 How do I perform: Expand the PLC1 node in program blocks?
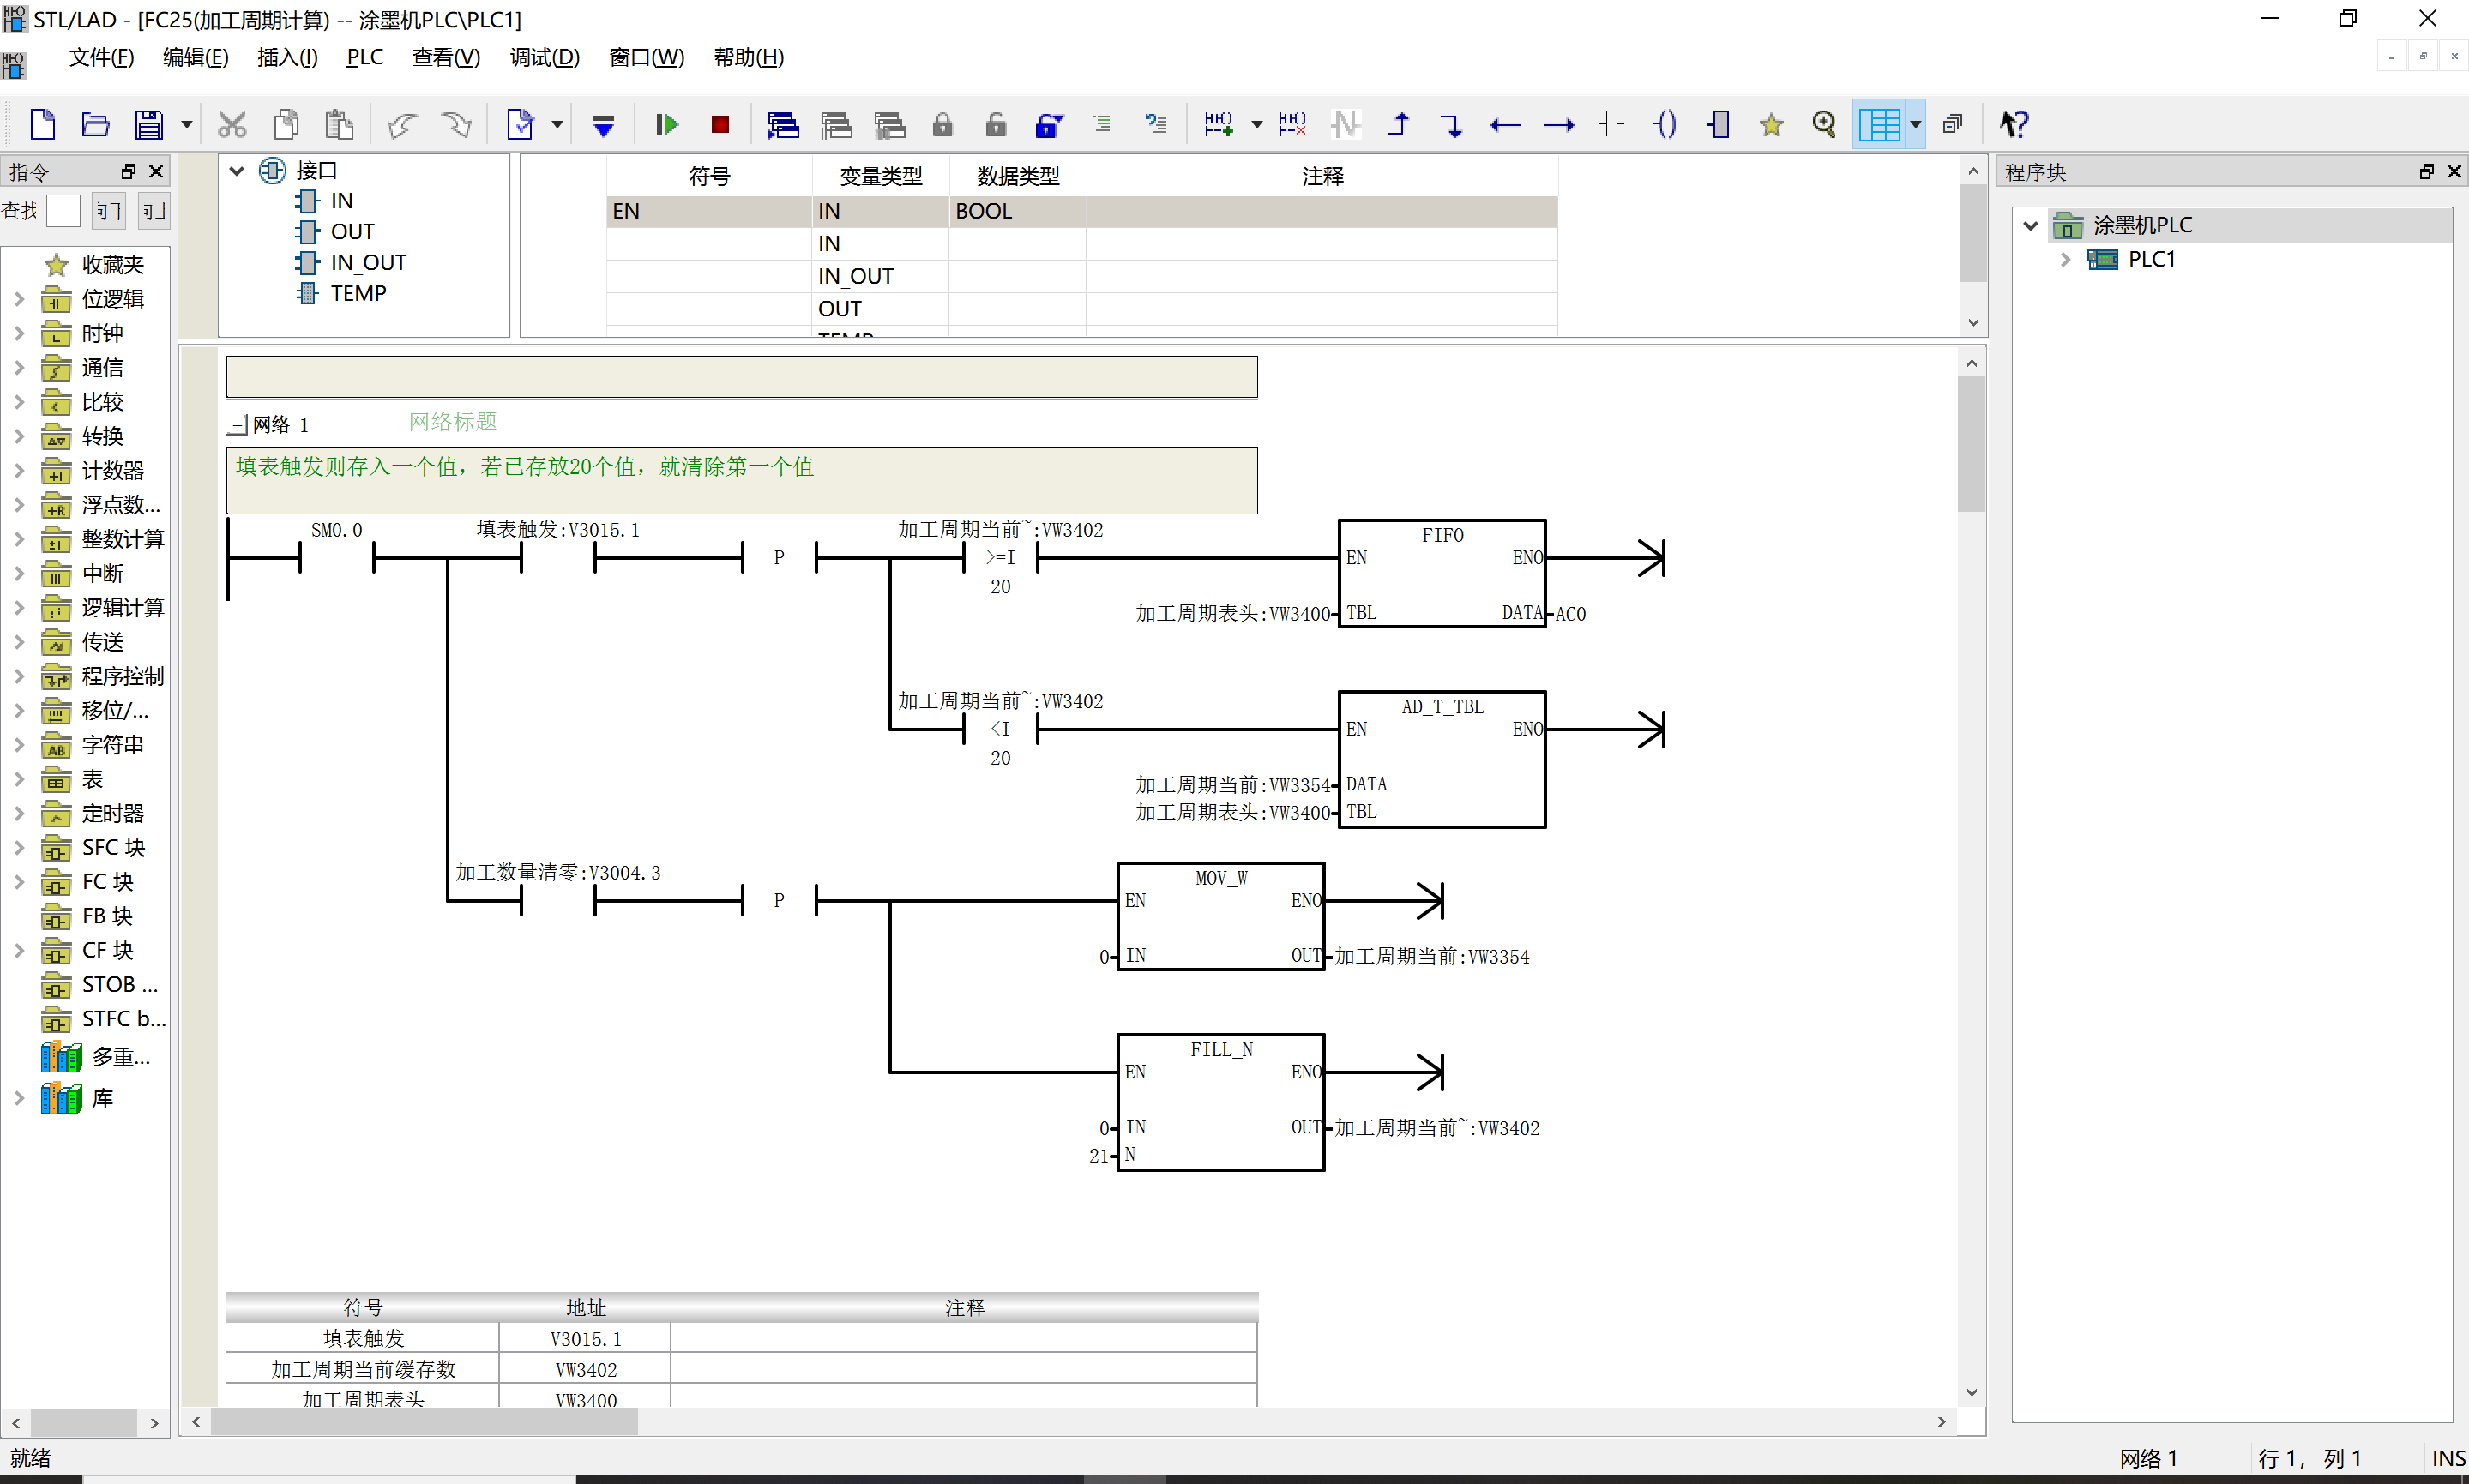[2065, 260]
